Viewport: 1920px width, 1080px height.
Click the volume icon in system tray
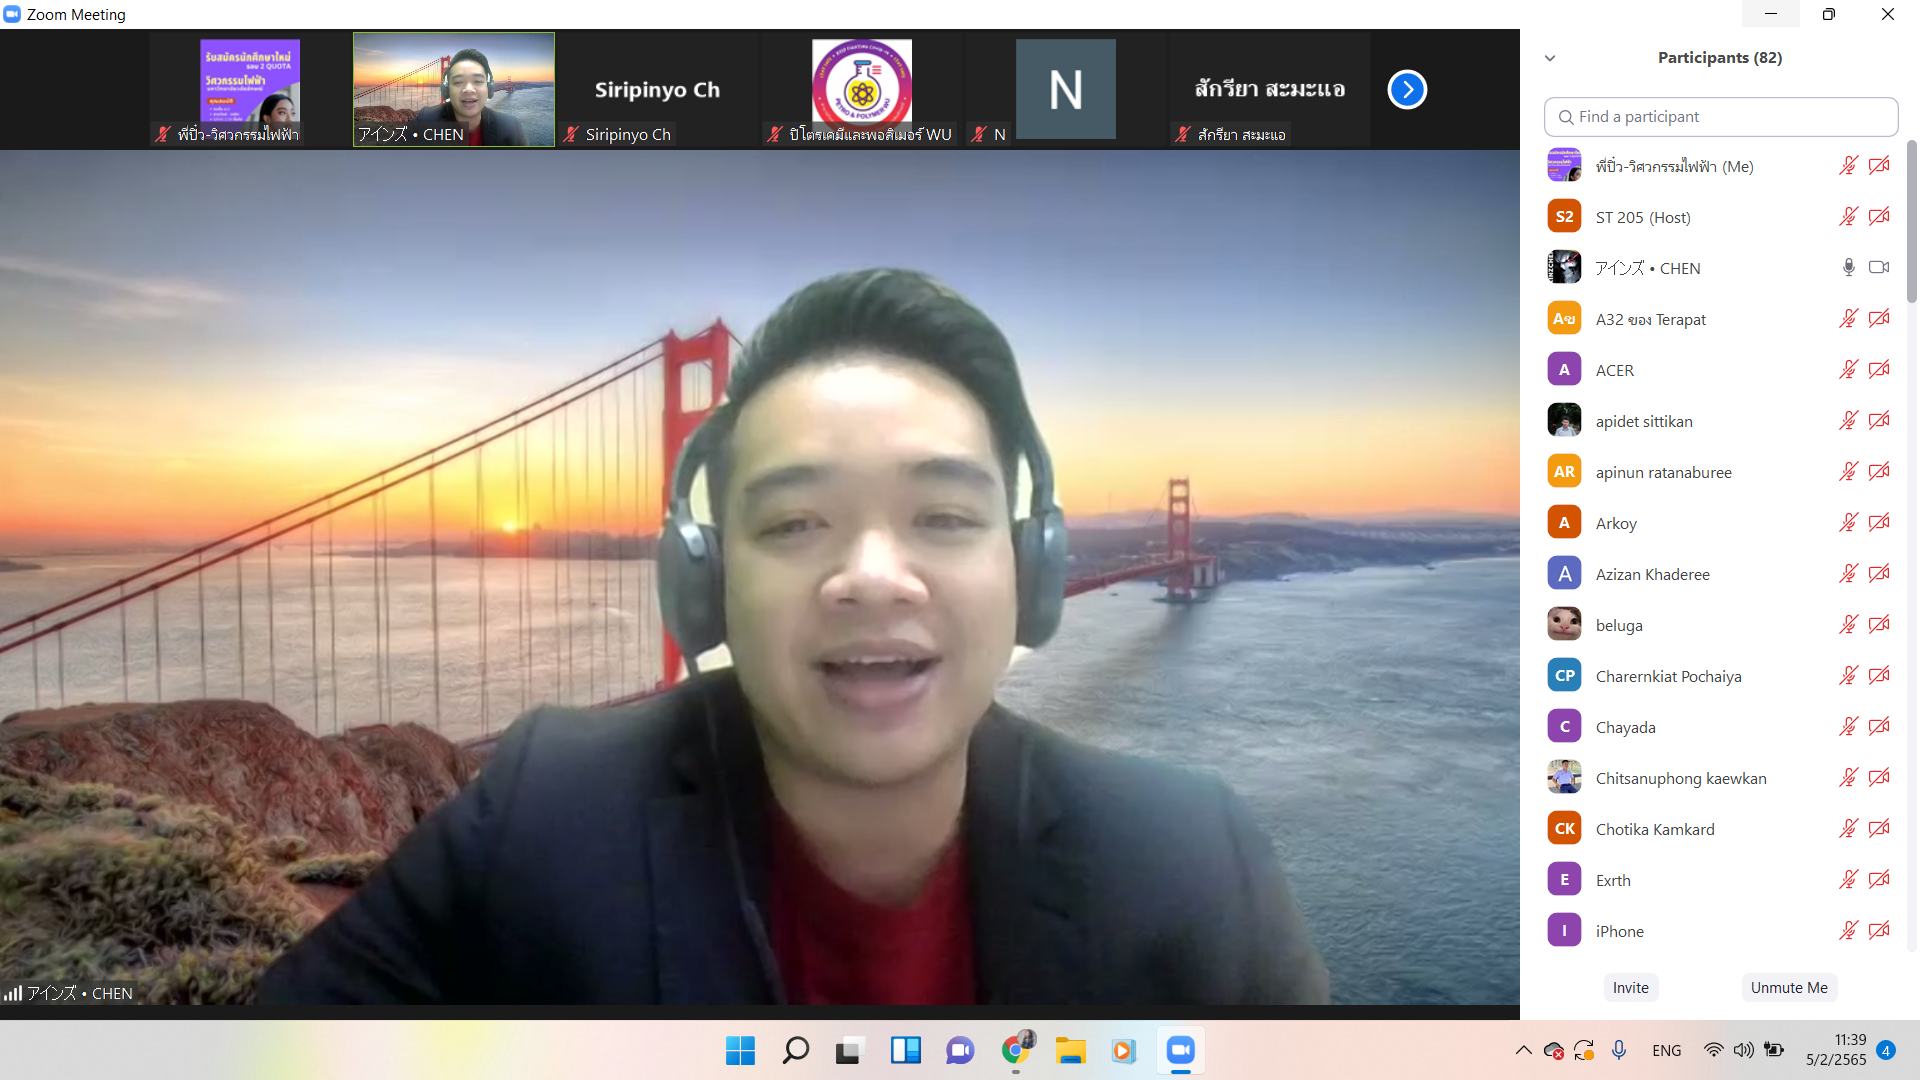click(x=1743, y=1050)
